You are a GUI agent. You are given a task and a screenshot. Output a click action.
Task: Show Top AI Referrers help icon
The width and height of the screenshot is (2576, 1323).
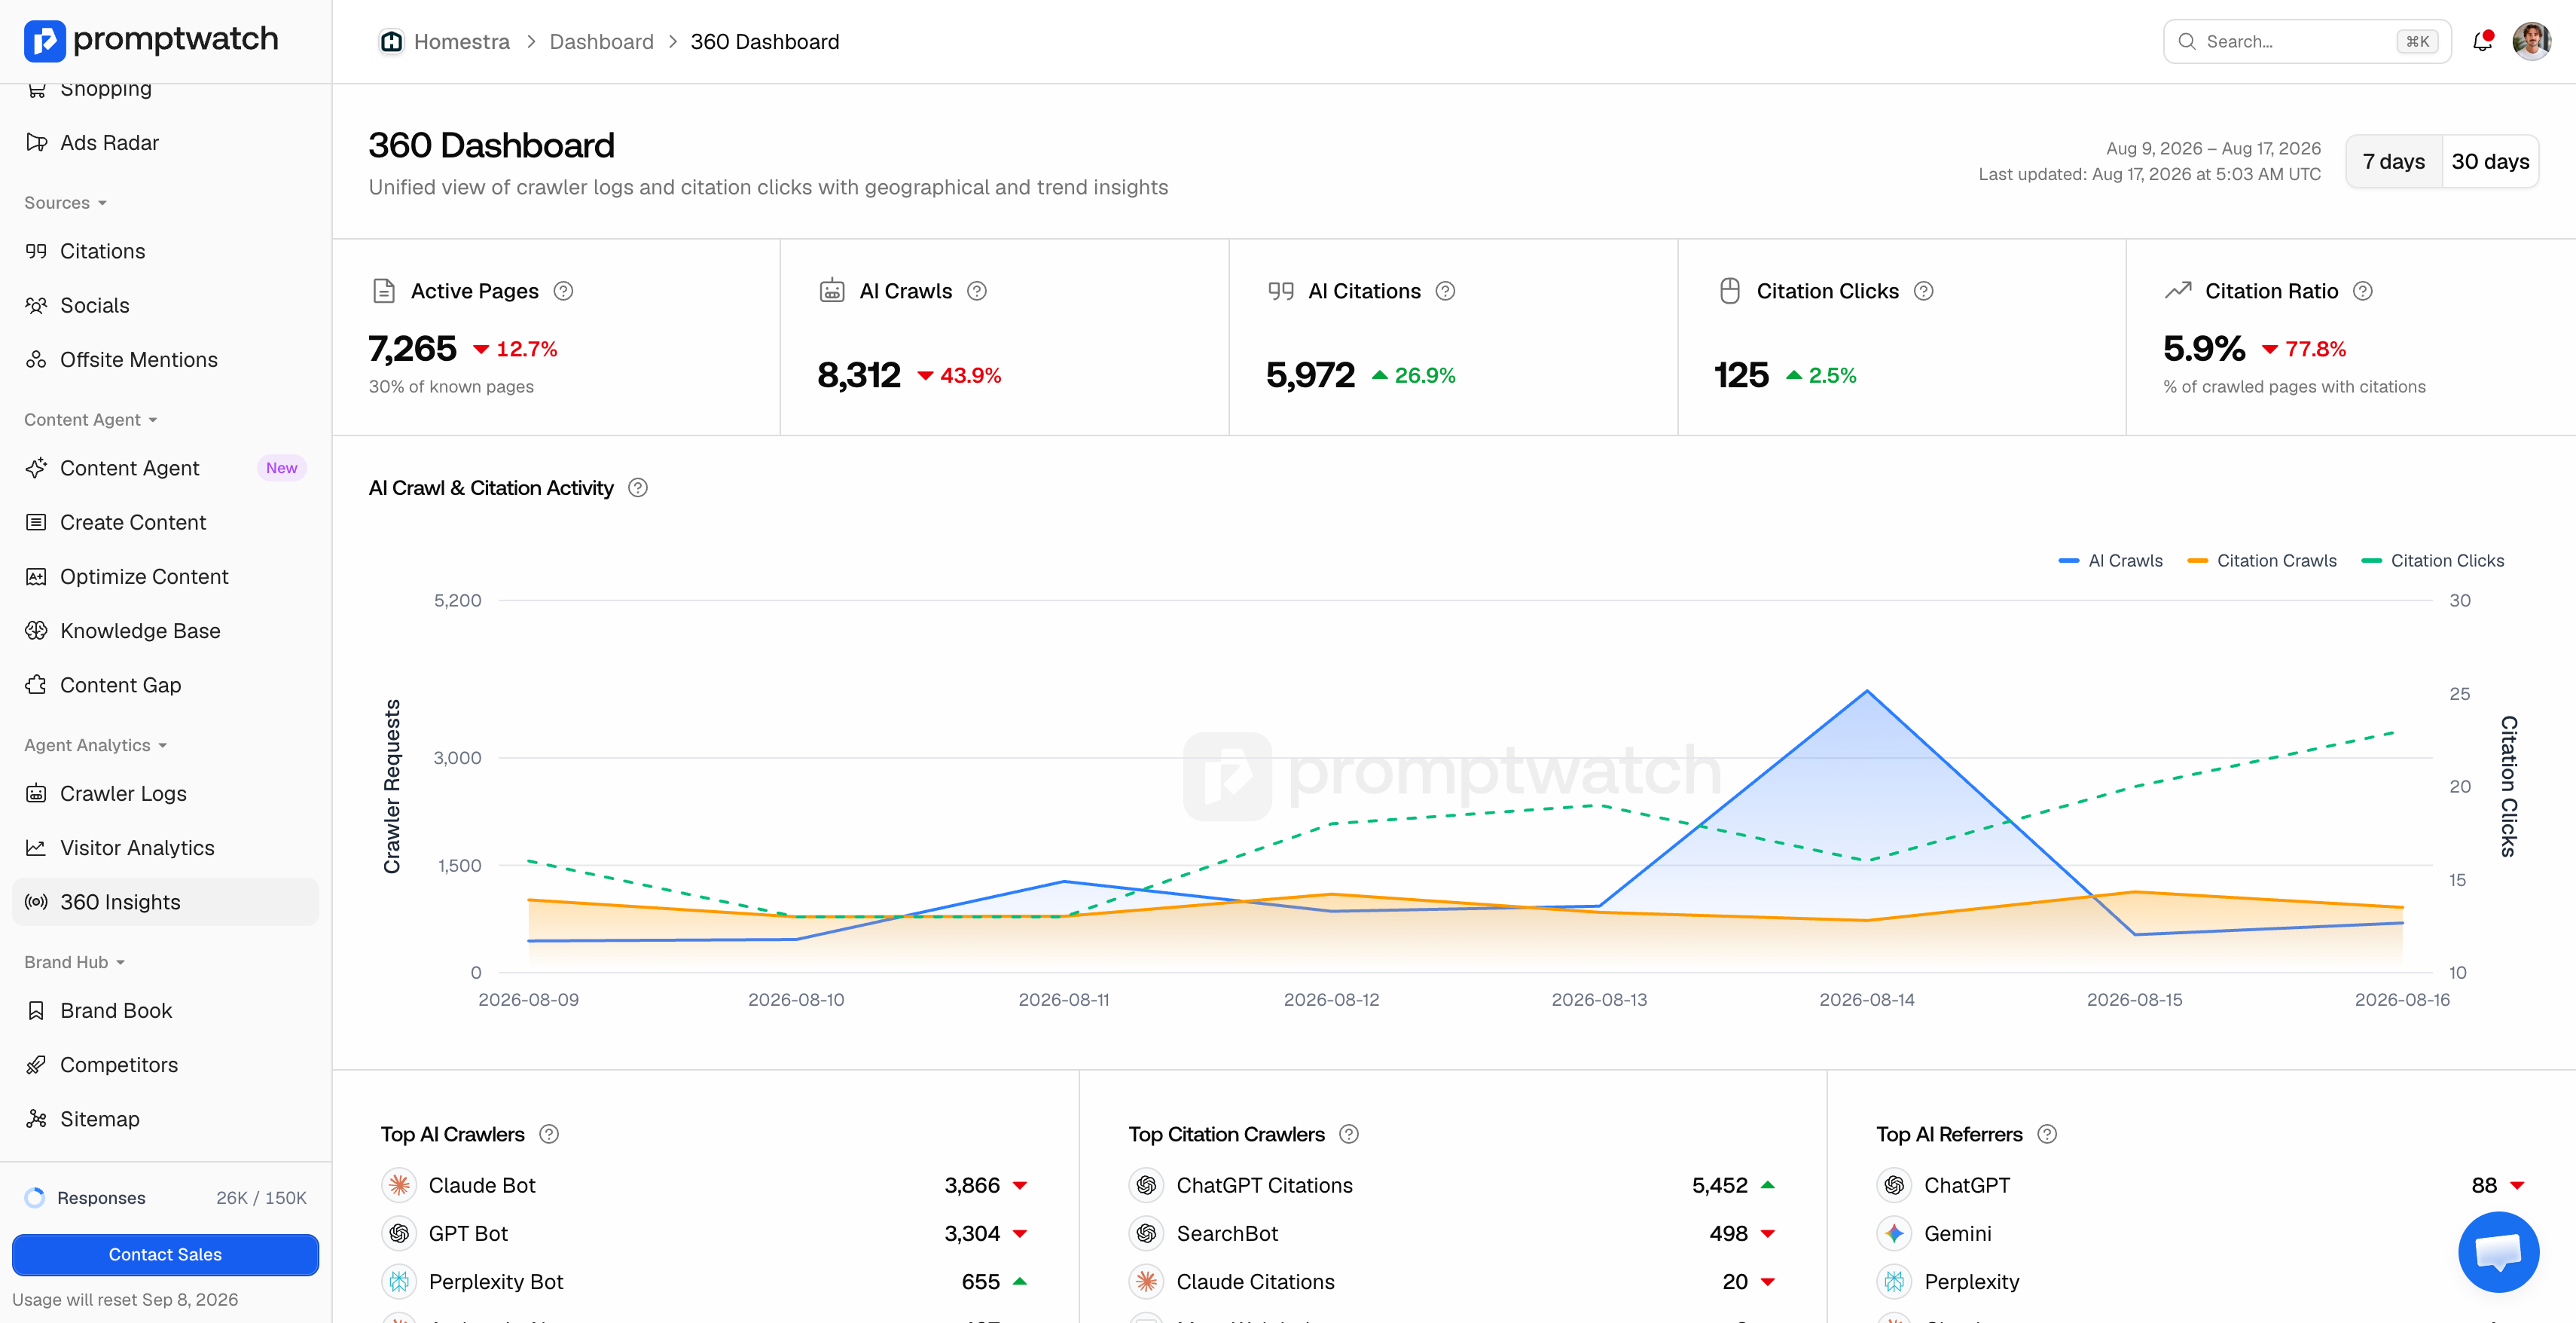pyautogui.click(x=2047, y=1134)
